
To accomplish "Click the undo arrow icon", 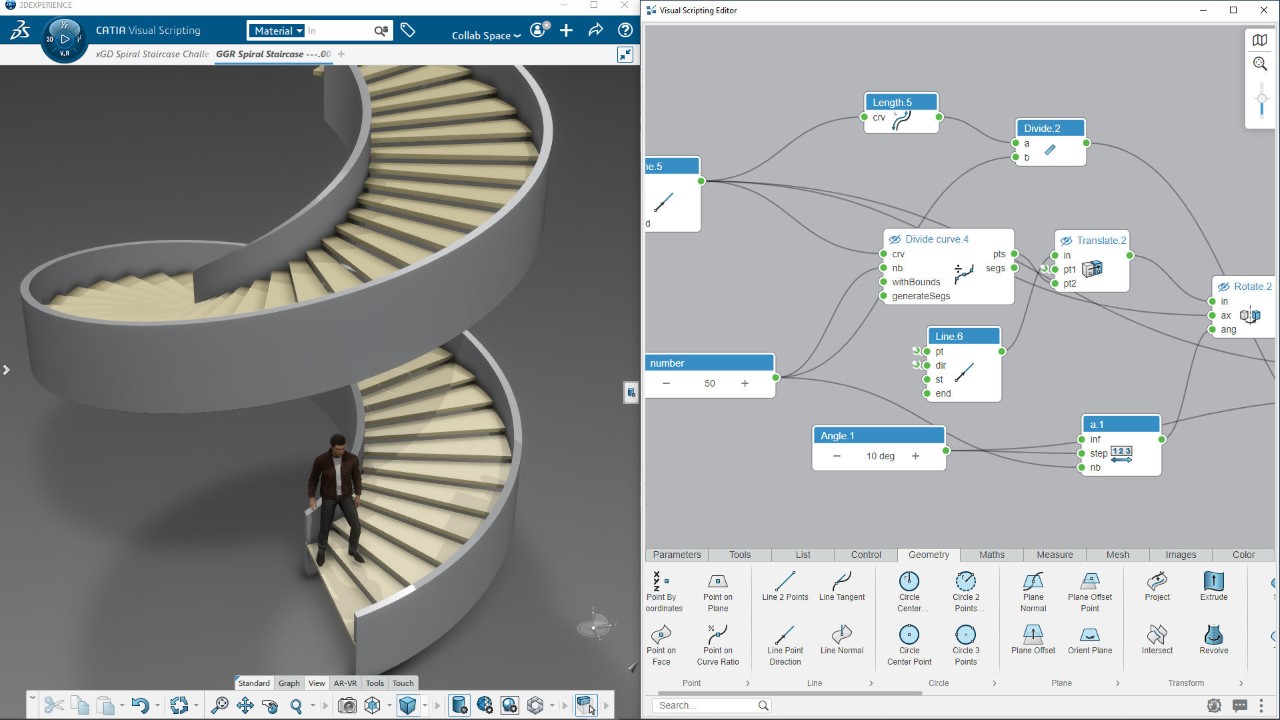I will coord(140,705).
